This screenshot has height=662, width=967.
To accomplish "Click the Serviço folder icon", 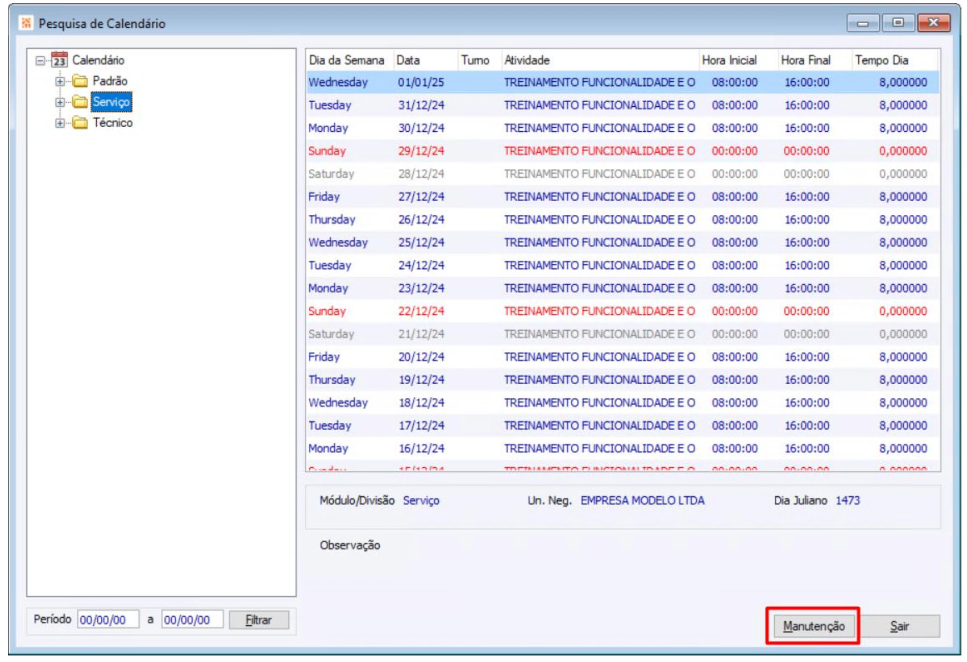I will 80,102.
